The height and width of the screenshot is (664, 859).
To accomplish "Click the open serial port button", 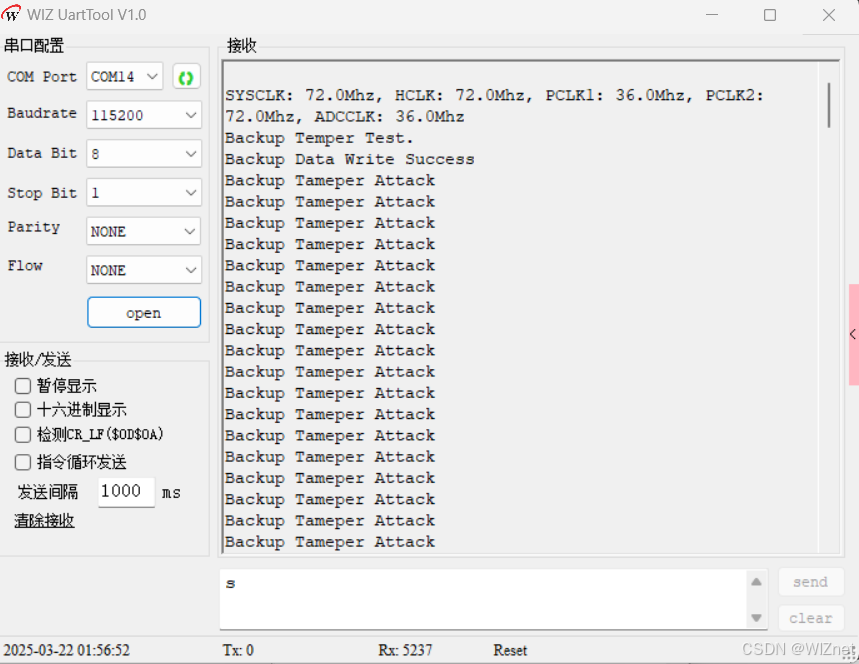I will tap(144, 313).
